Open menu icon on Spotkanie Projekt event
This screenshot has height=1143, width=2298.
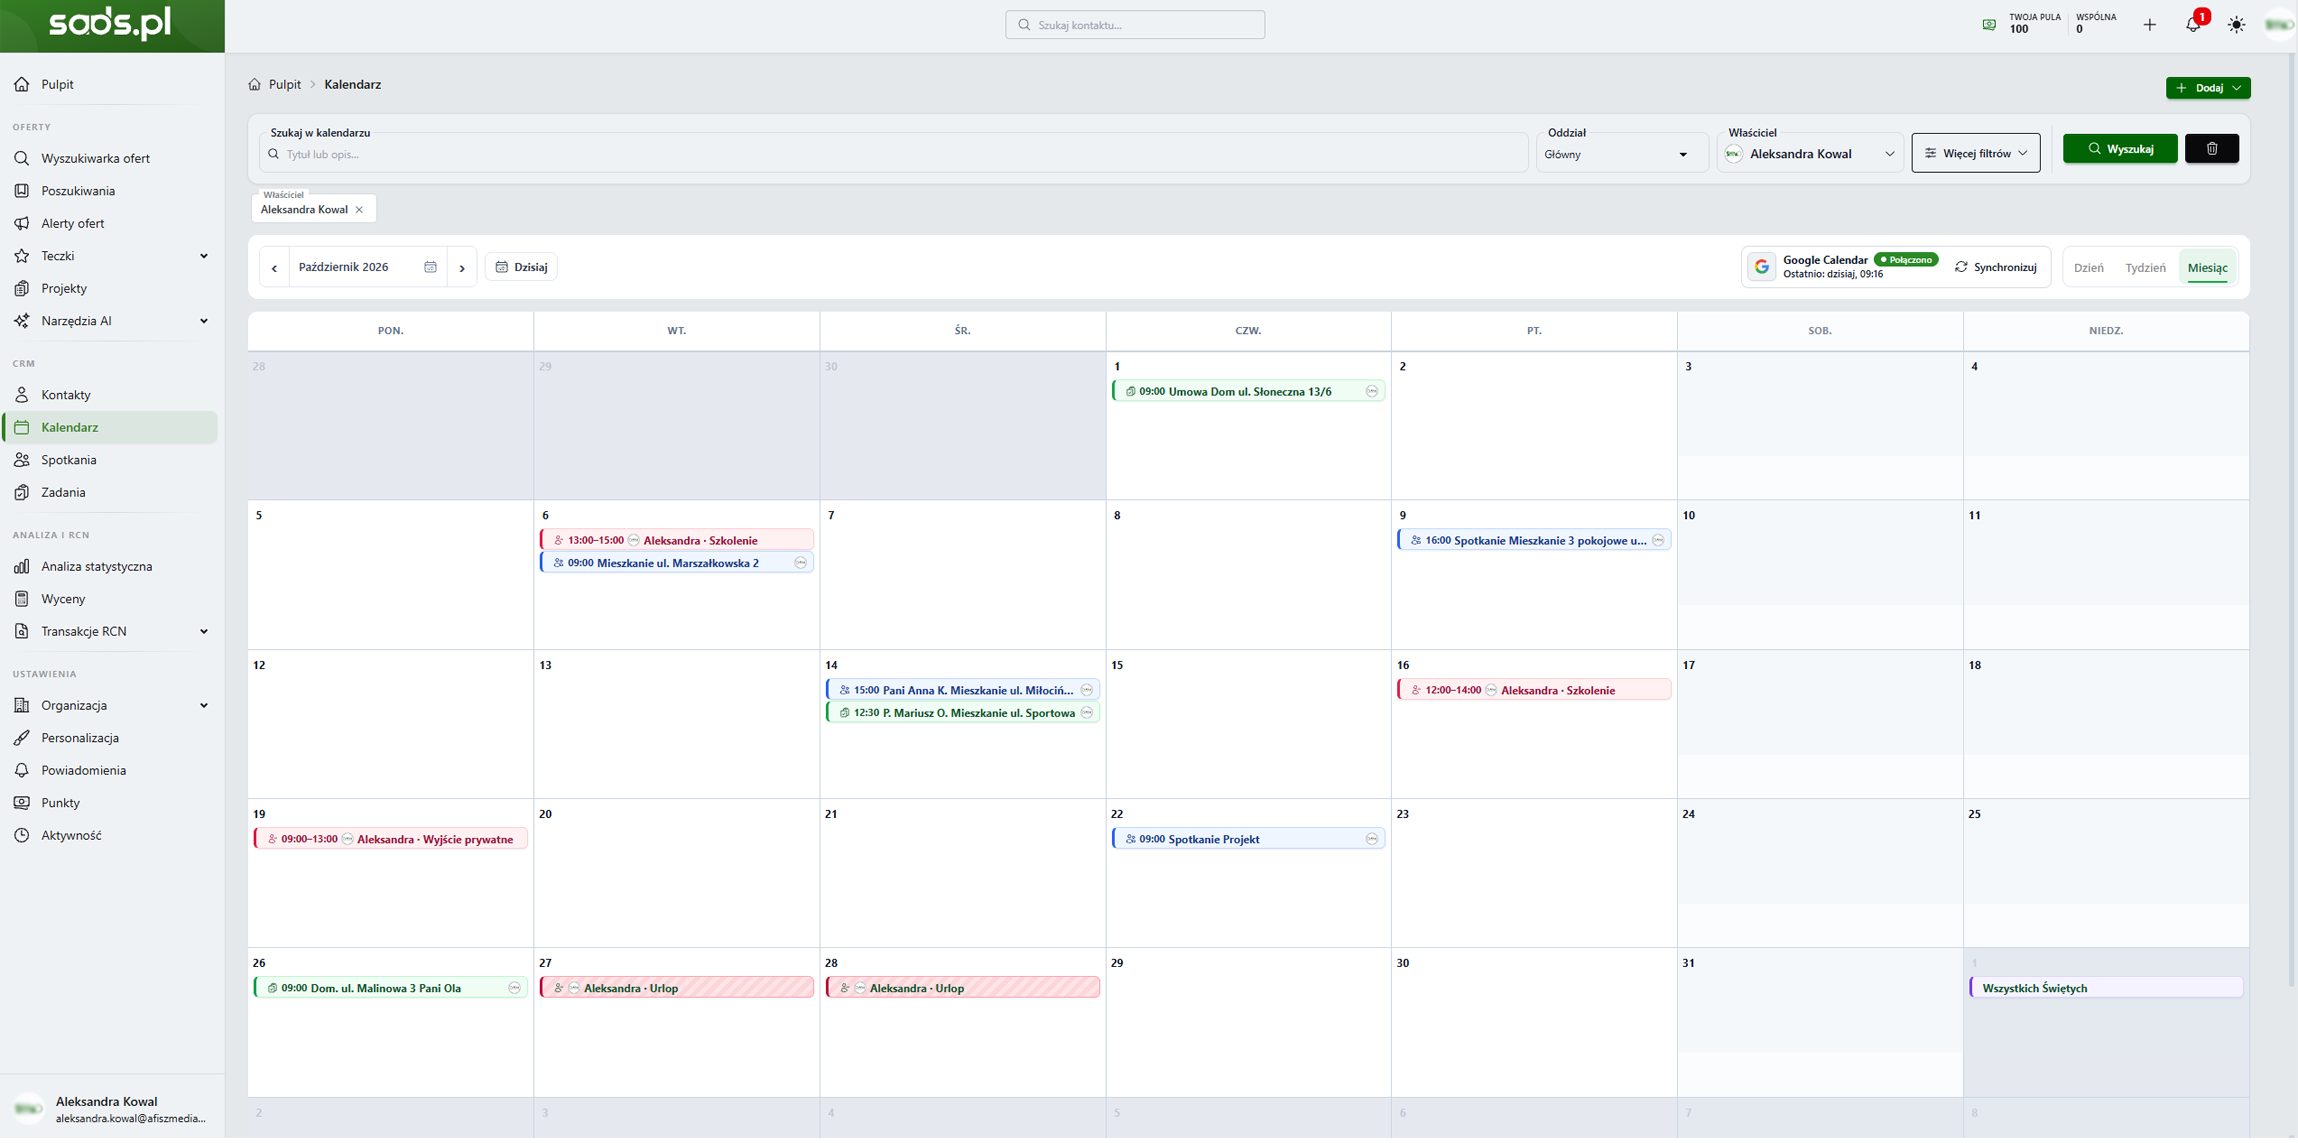pyautogui.click(x=1372, y=840)
